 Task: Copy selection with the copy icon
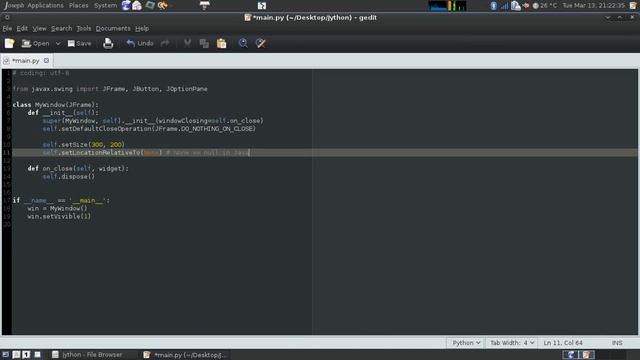coord(204,43)
